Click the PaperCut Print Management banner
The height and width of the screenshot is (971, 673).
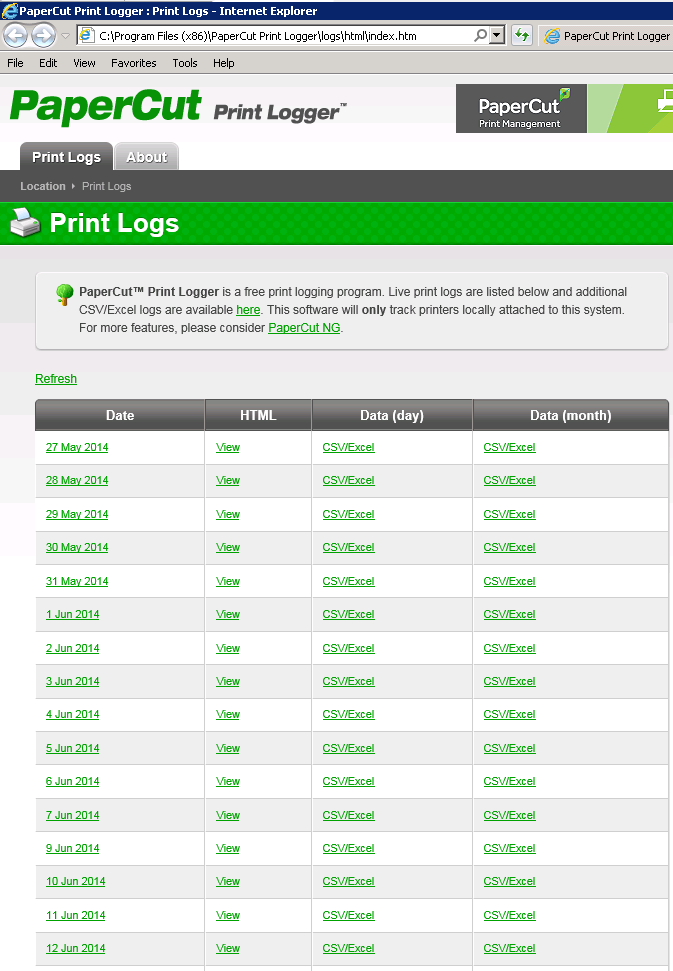[x=564, y=108]
